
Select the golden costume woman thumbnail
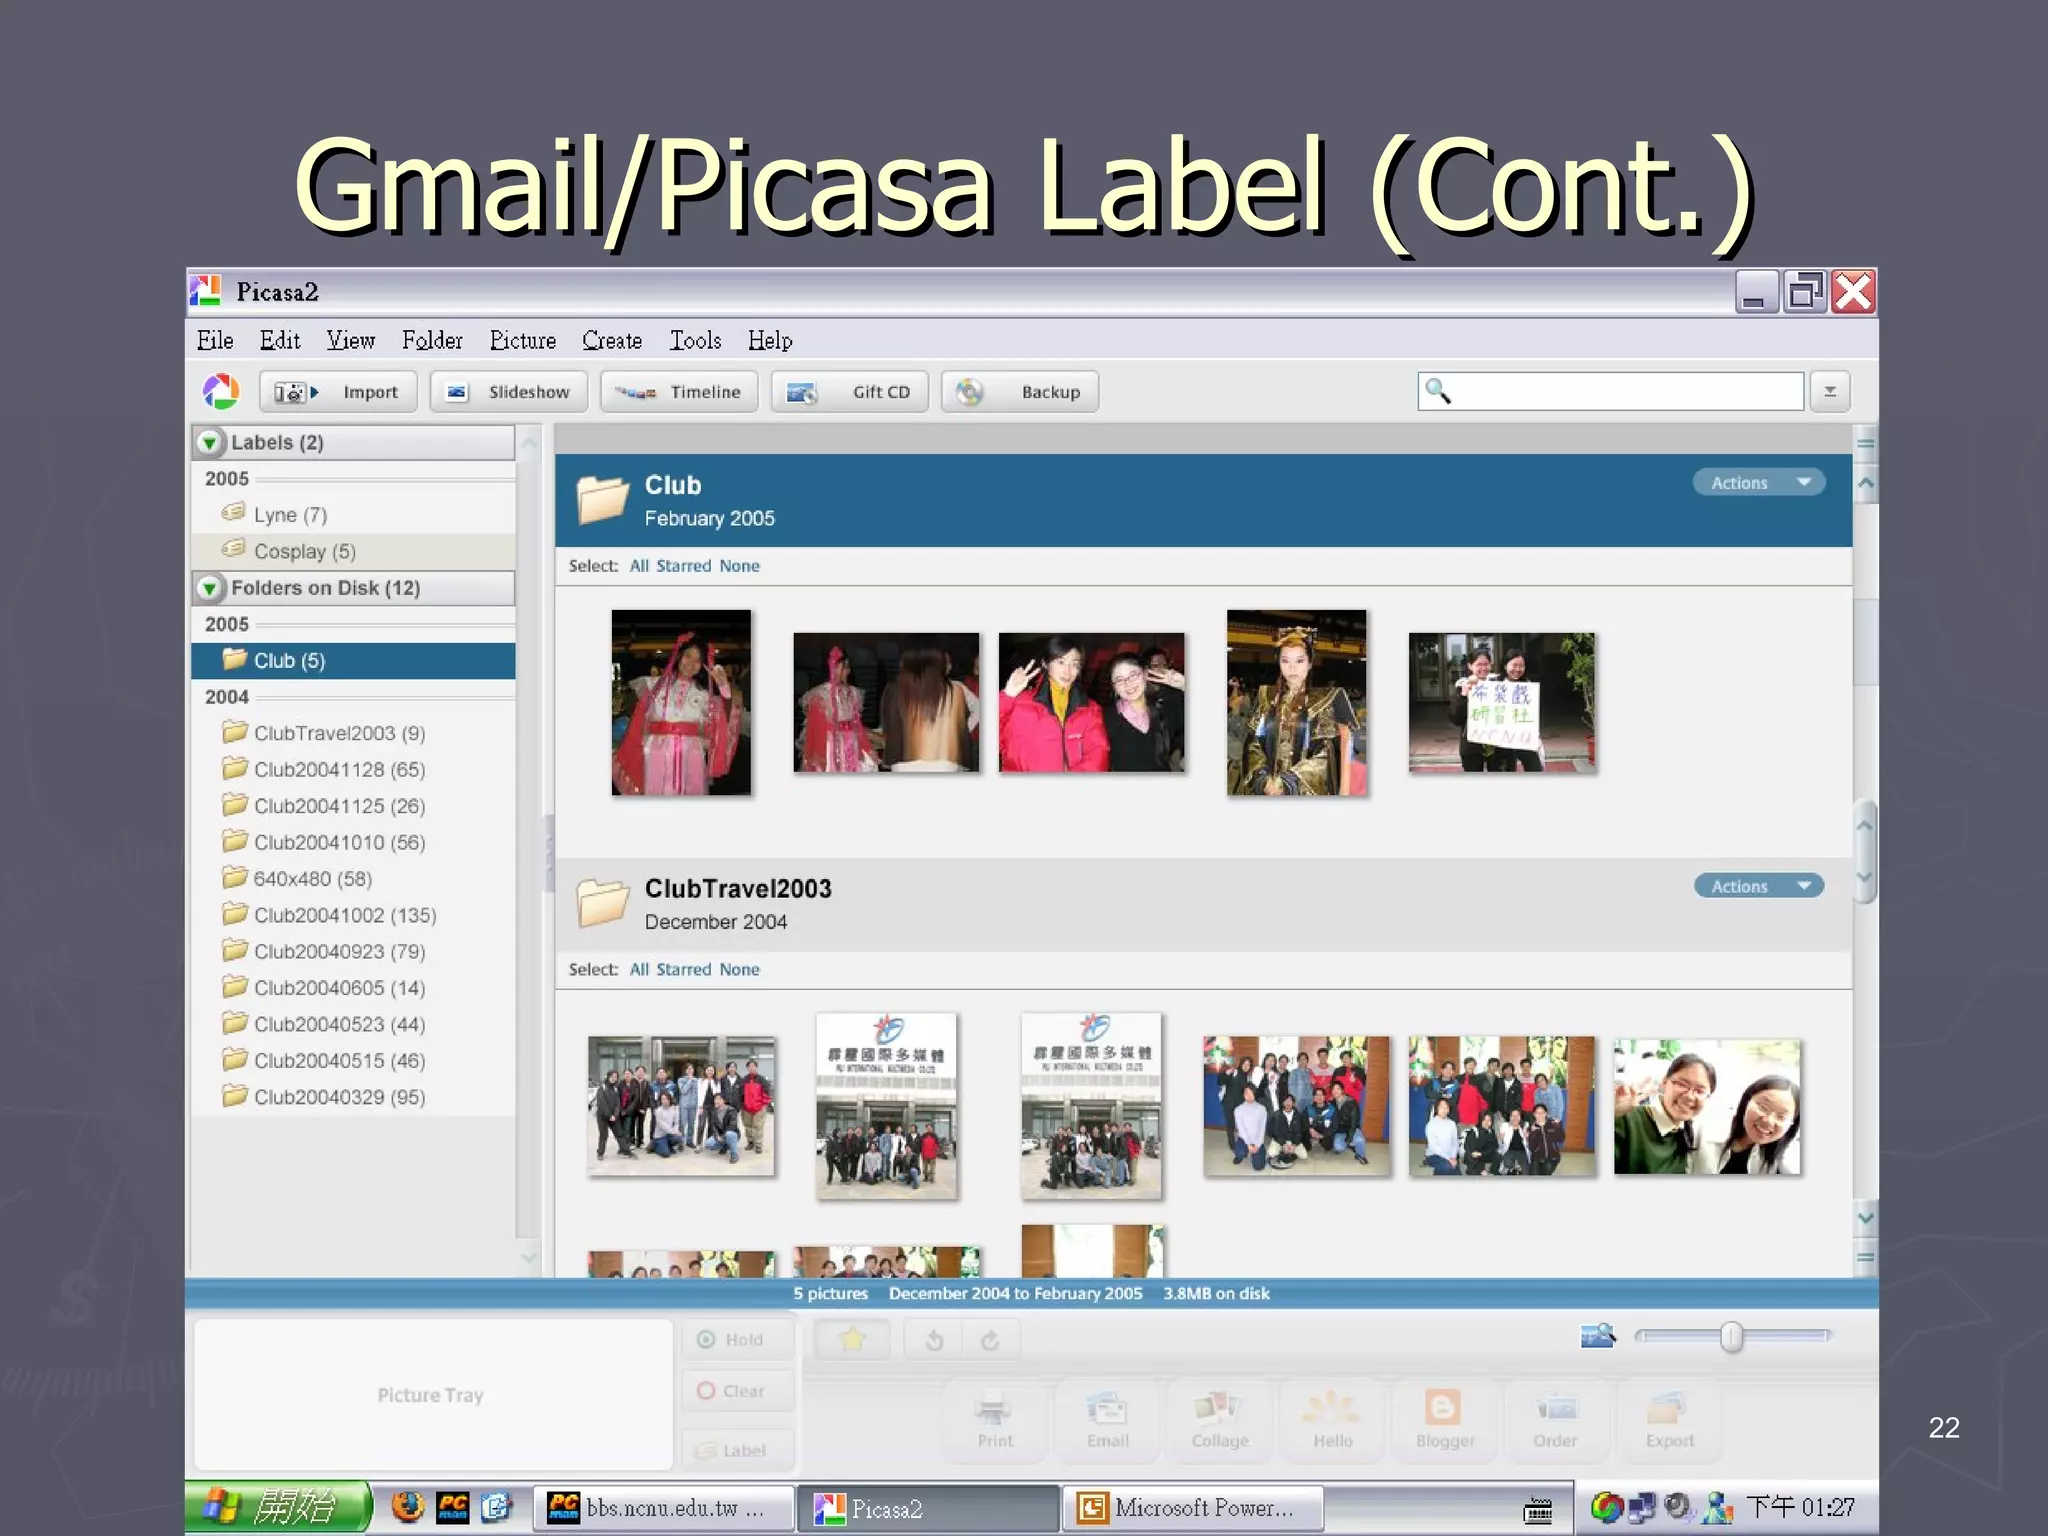click(1297, 702)
